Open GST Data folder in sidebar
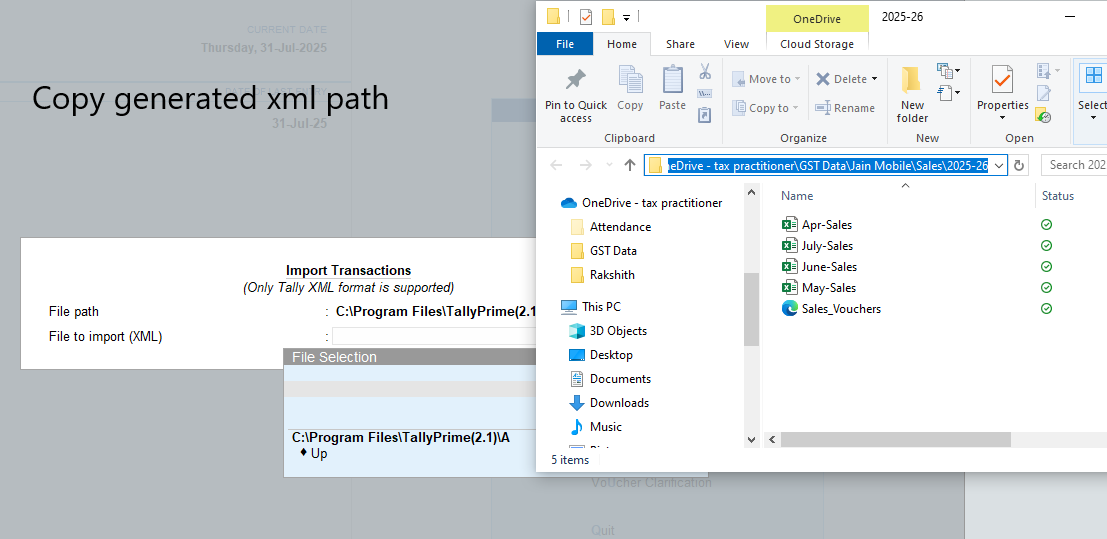This screenshot has height=539, width=1107. [604, 251]
